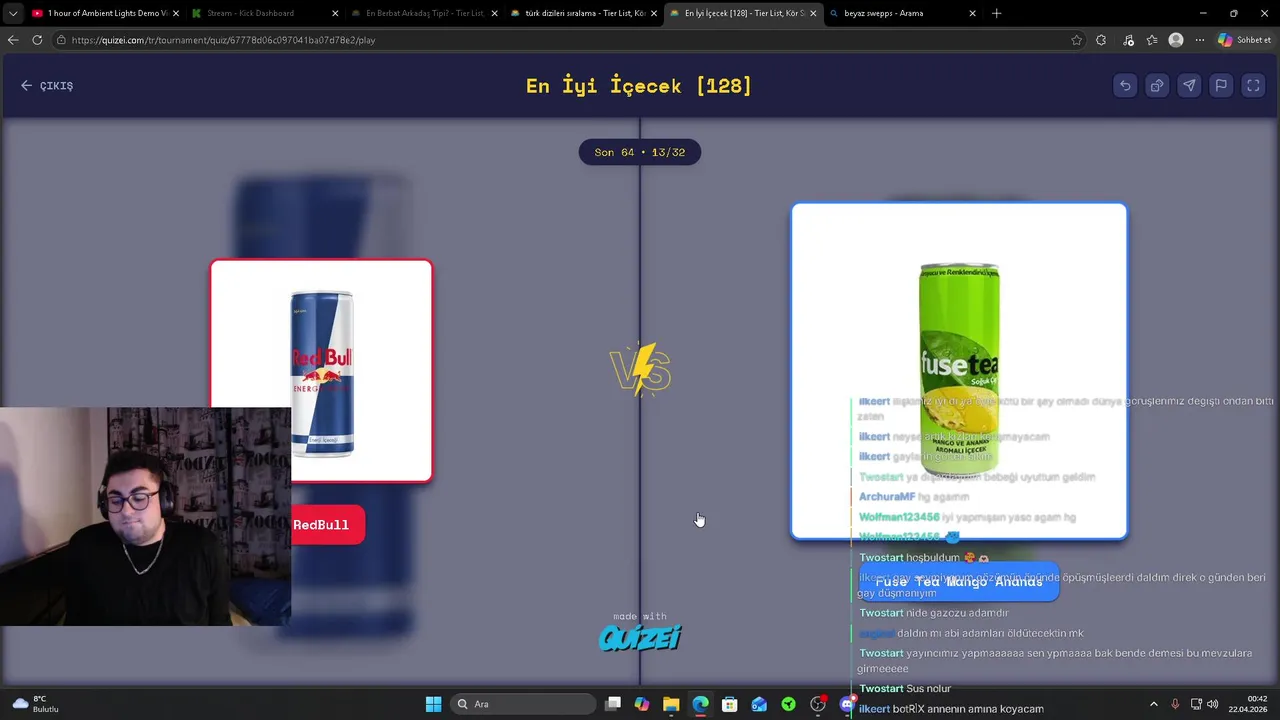Reload the quizei page
Image resolution: width=1280 pixels, height=720 pixels.
37,40
